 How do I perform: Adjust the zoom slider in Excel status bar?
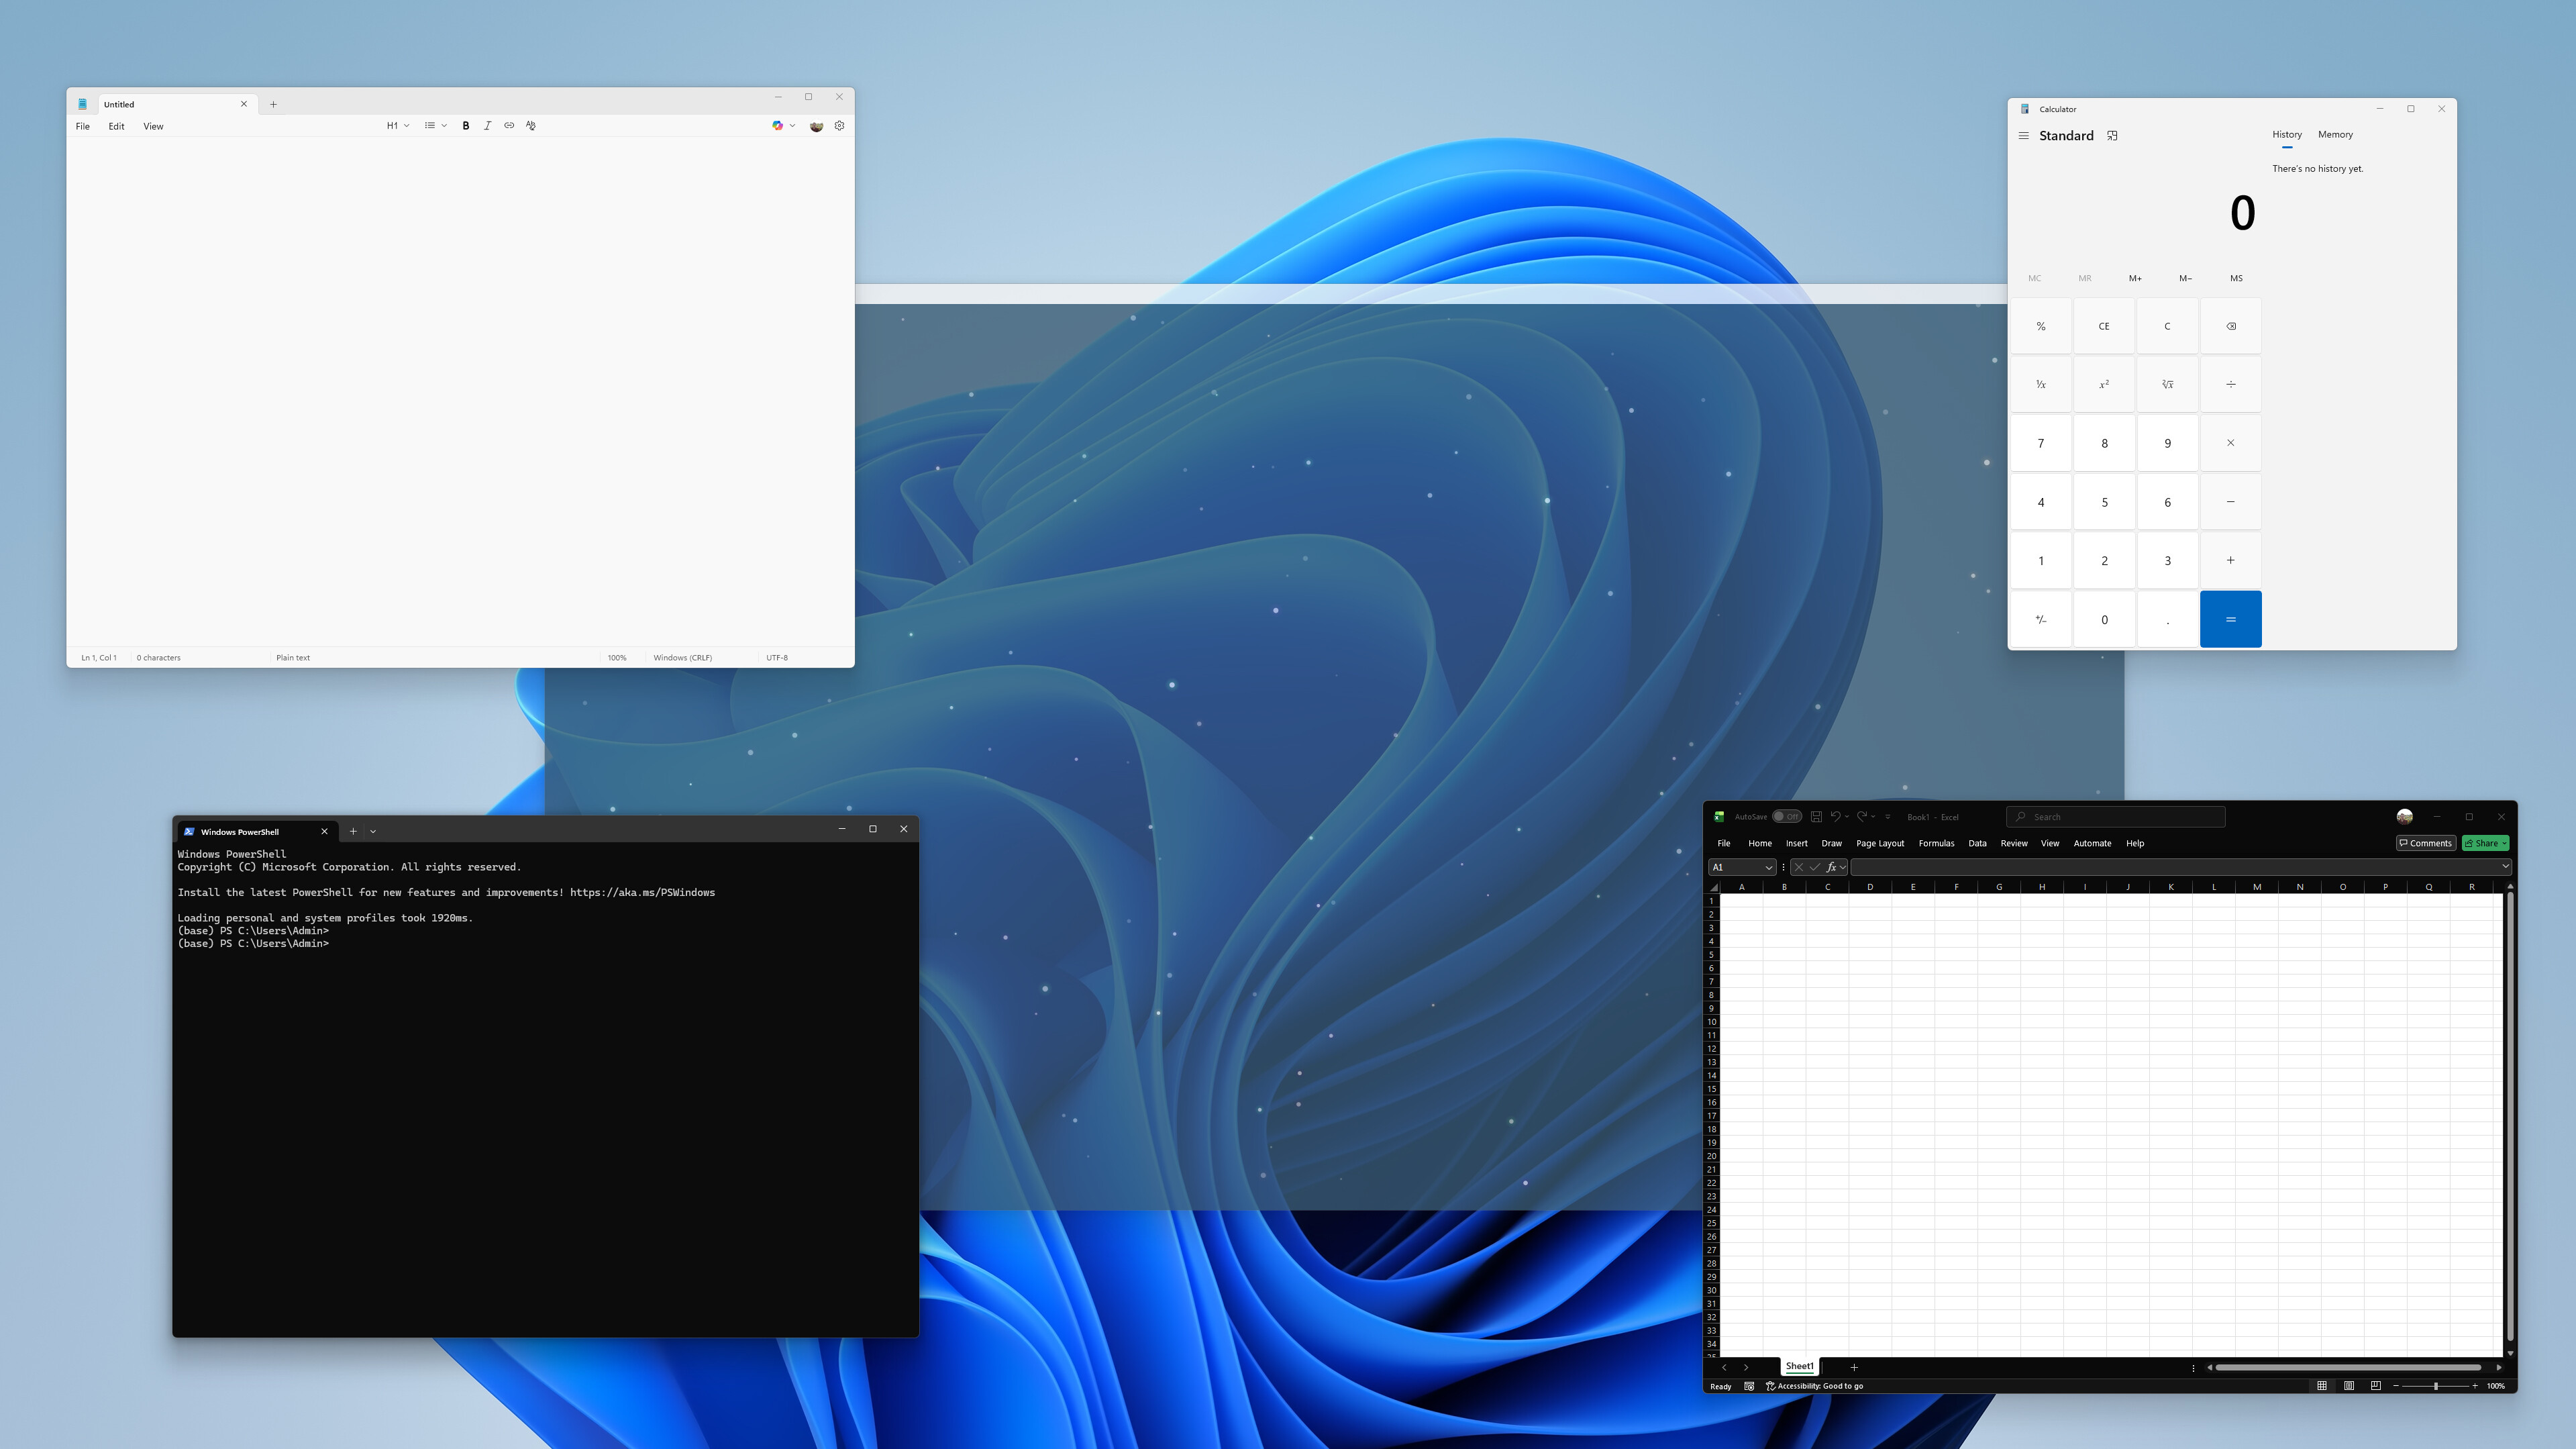2436,1386
